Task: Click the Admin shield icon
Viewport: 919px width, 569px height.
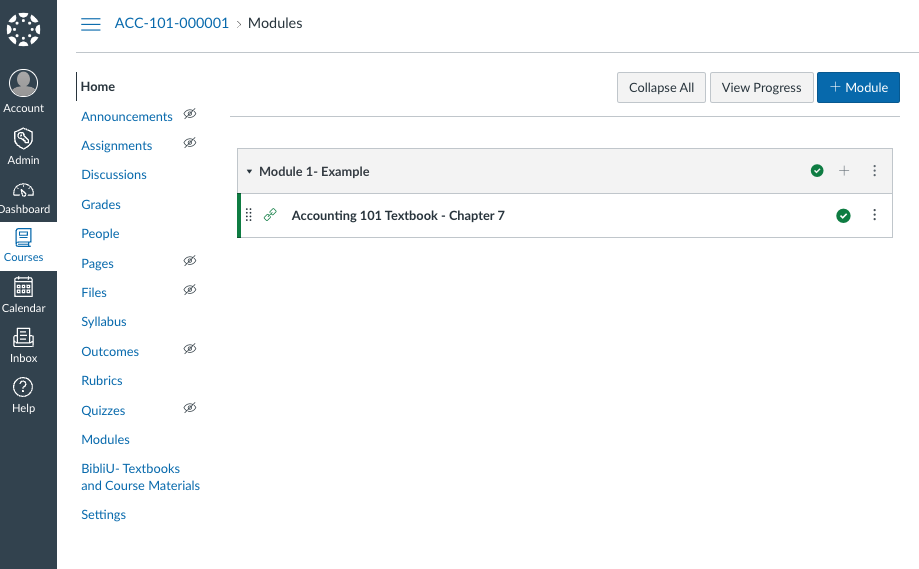Action: click(x=24, y=139)
